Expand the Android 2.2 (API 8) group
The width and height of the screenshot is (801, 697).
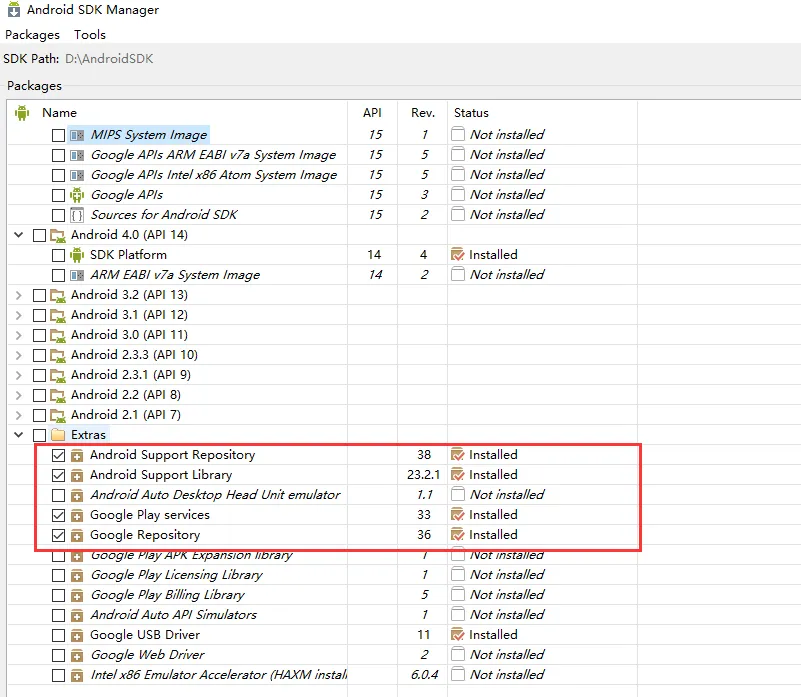tap(19, 395)
